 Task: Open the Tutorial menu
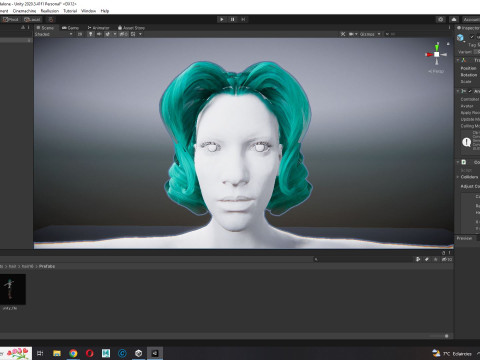pos(70,11)
